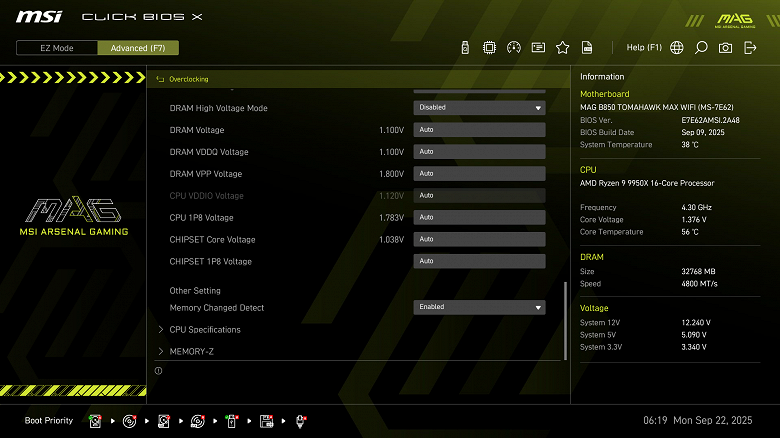Take a screenshot with the camera icon
Image resolution: width=780 pixels, height=438 pixels.
tap(725, 48)
